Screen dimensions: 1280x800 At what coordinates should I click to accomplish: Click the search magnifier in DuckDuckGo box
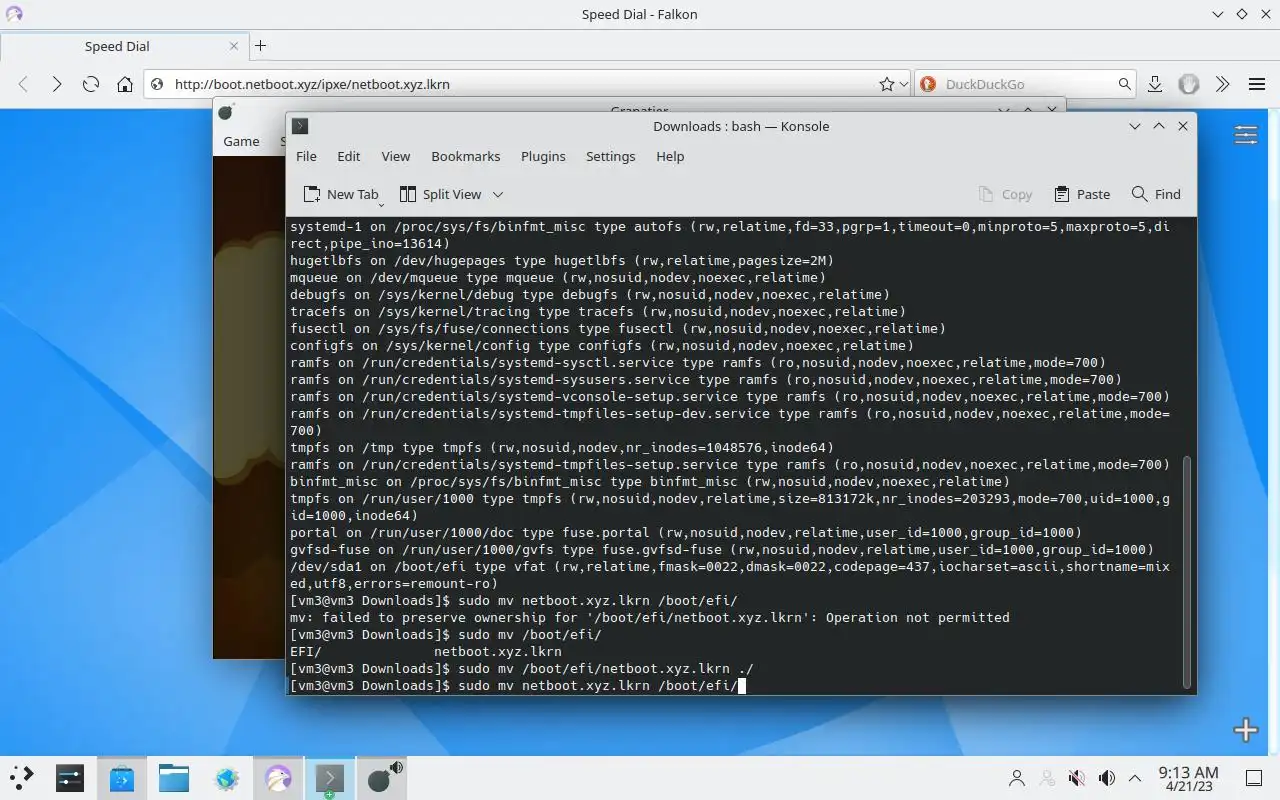[1125, 84]
